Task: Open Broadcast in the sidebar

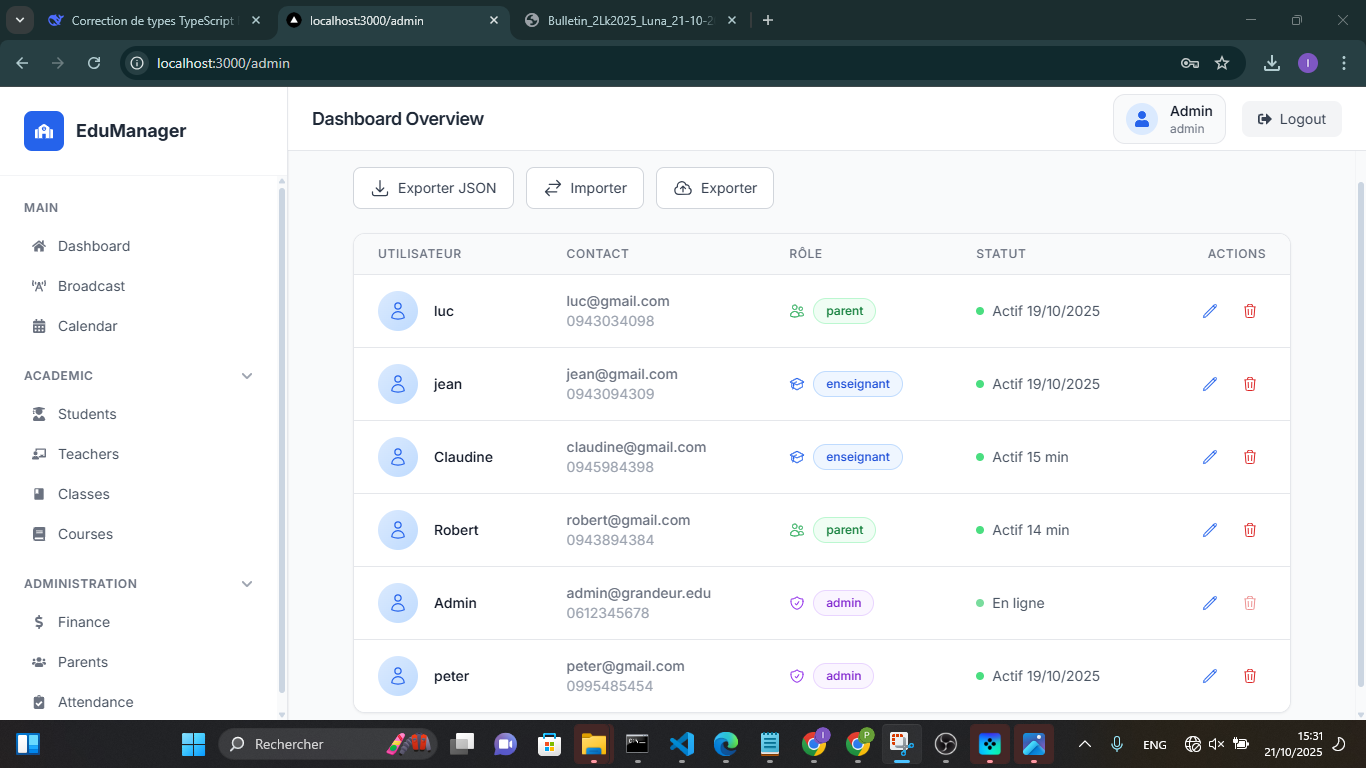Action: (x=91, y=286)
